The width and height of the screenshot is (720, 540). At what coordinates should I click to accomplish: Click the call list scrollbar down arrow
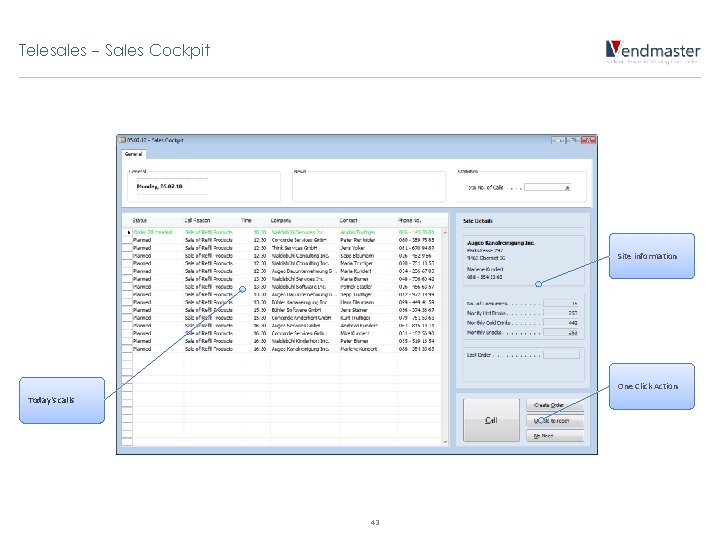[445, 442]
